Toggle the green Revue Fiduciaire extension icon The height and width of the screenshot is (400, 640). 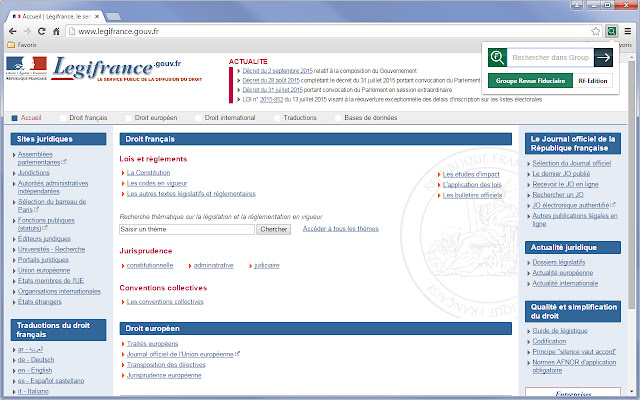coord(611,31)
